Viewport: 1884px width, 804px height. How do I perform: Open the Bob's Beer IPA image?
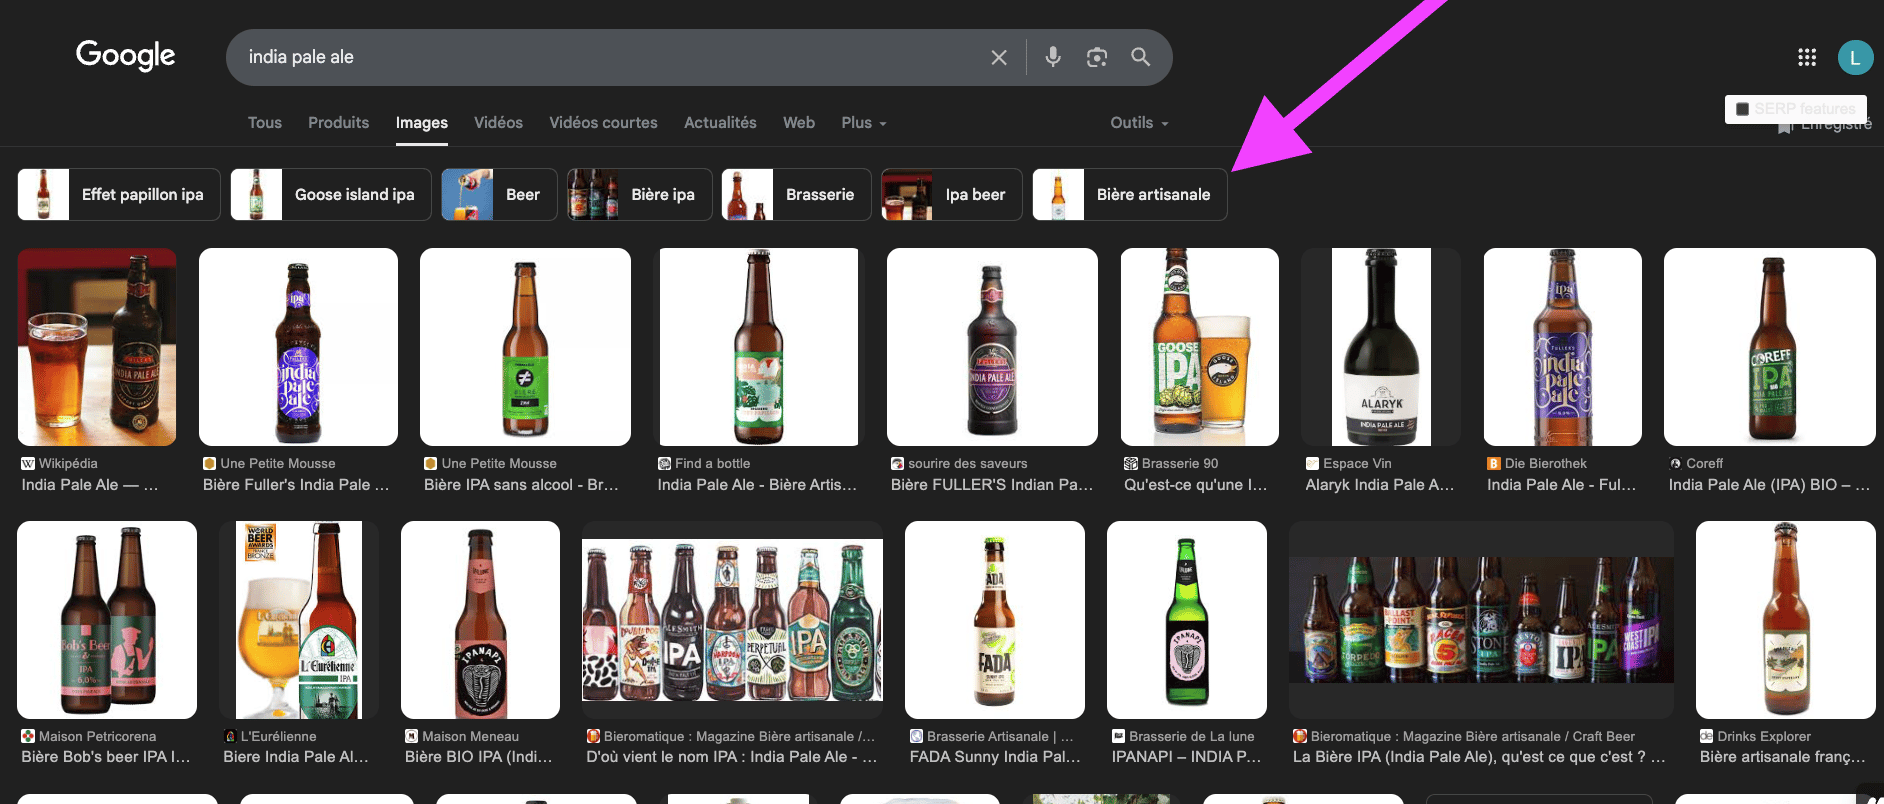point(107,620)
